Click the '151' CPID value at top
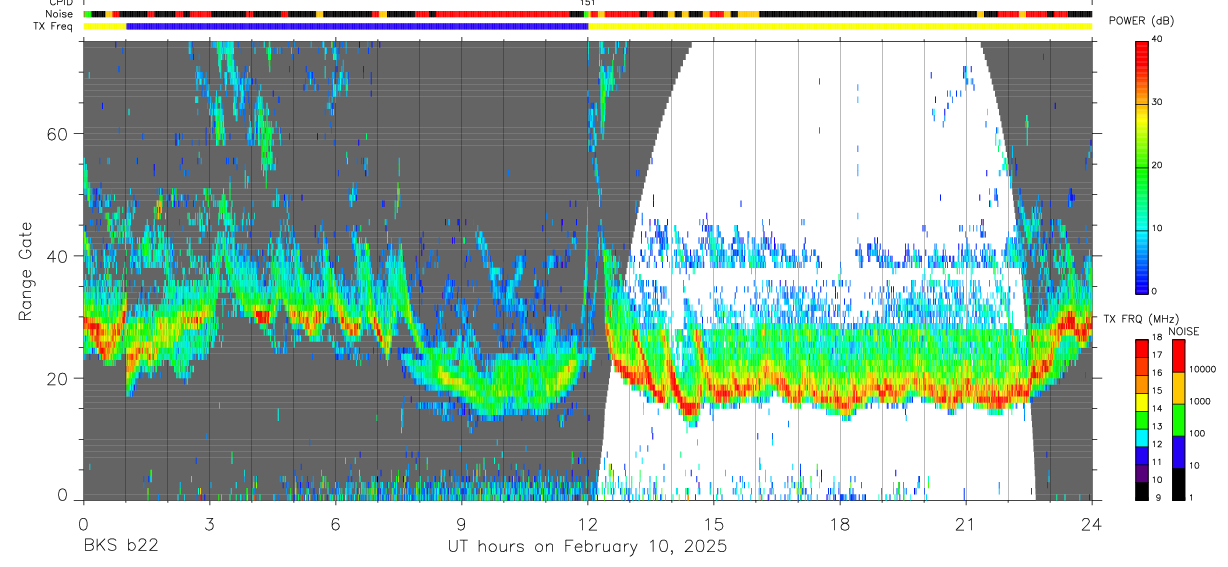This screenshot has height=567, width=1228. click(x=588, y=3)
